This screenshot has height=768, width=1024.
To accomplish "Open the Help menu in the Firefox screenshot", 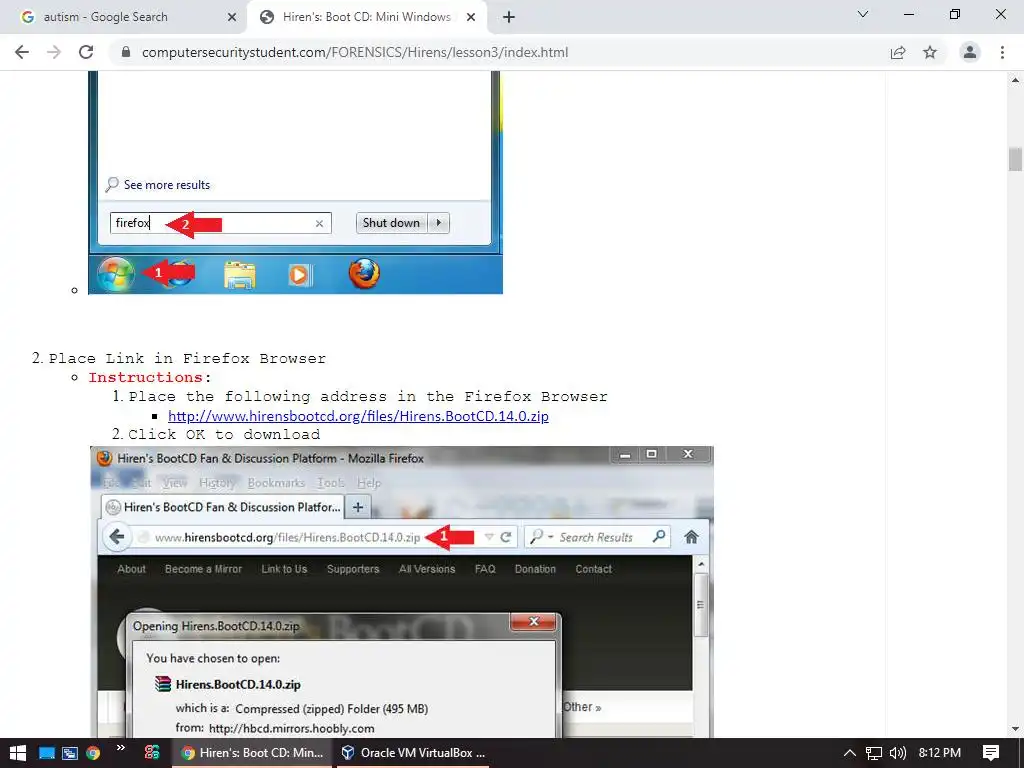I will 369,483.
